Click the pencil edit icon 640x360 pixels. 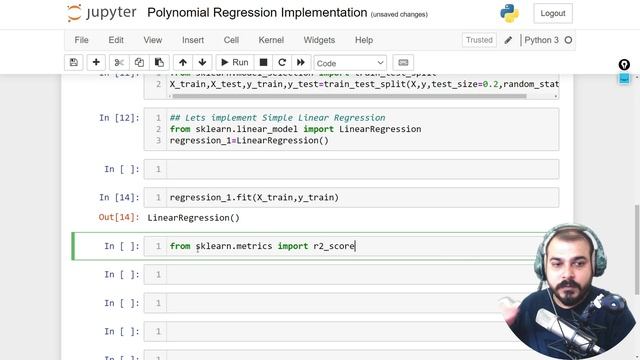508,40
